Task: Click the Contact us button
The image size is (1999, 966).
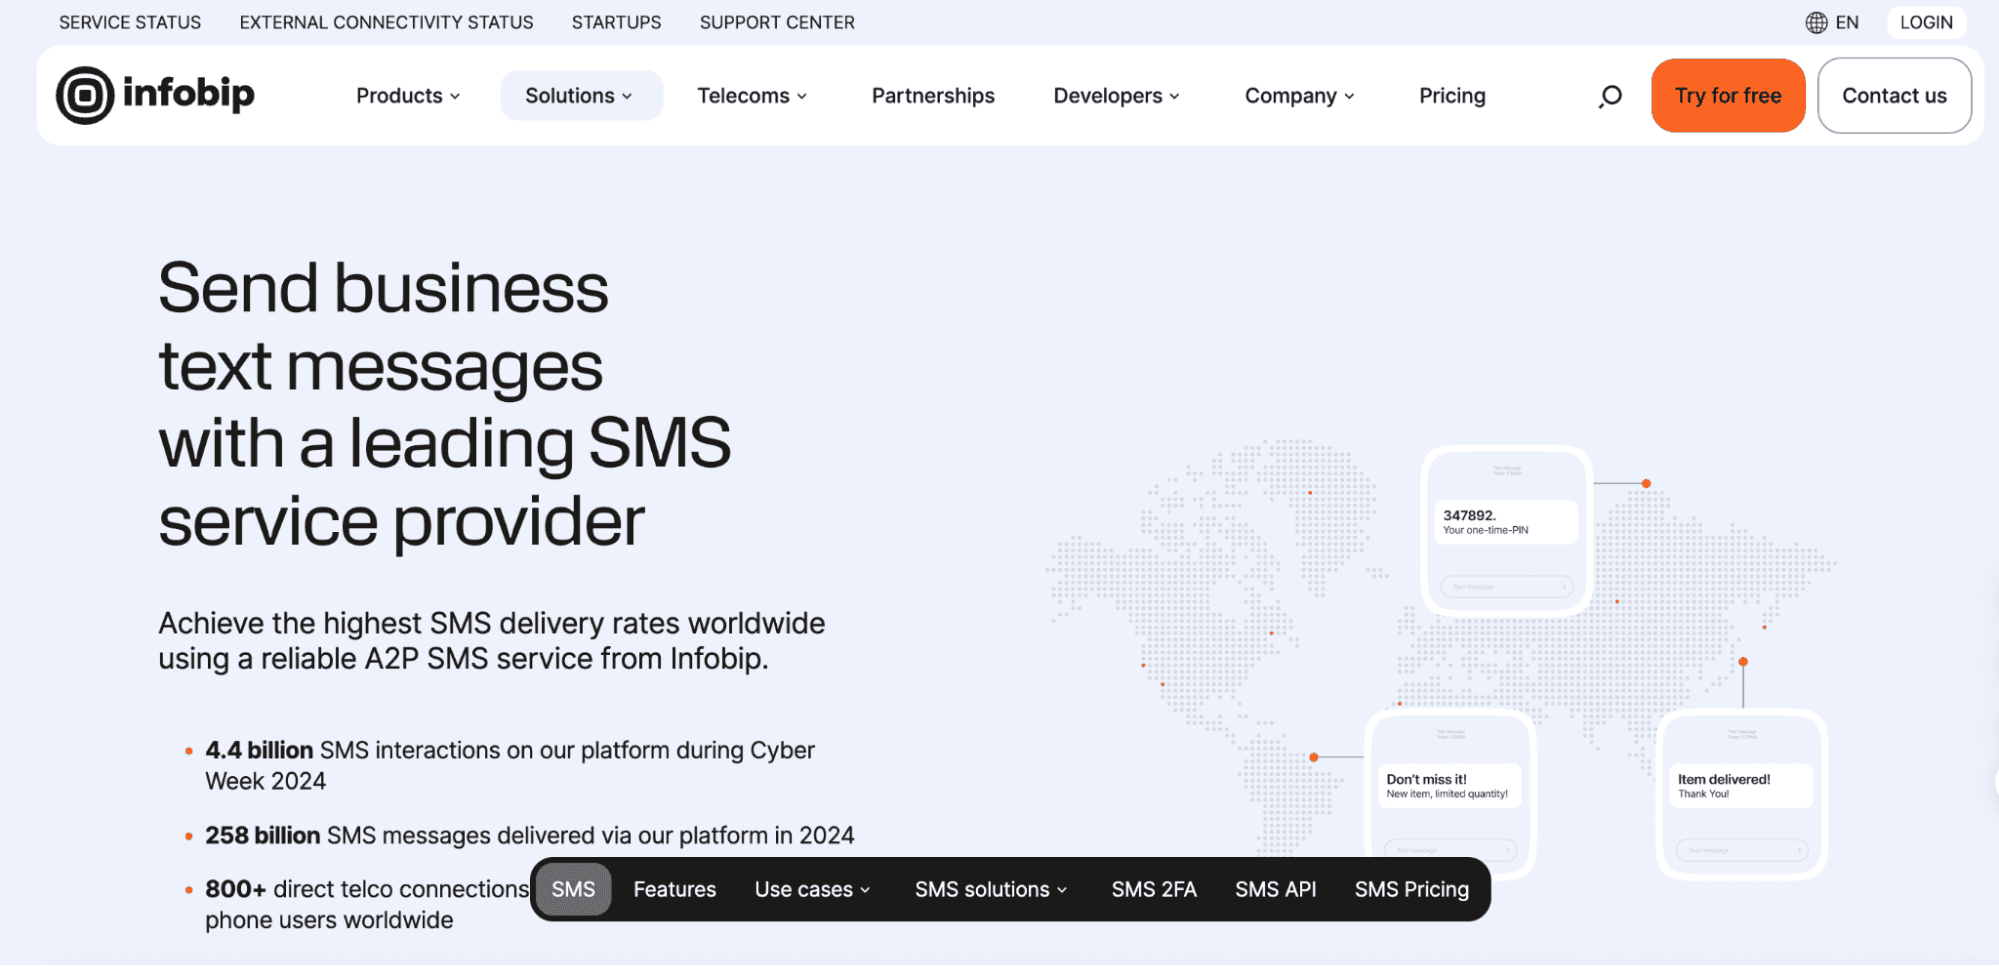Action: [x=1894, y=96]
